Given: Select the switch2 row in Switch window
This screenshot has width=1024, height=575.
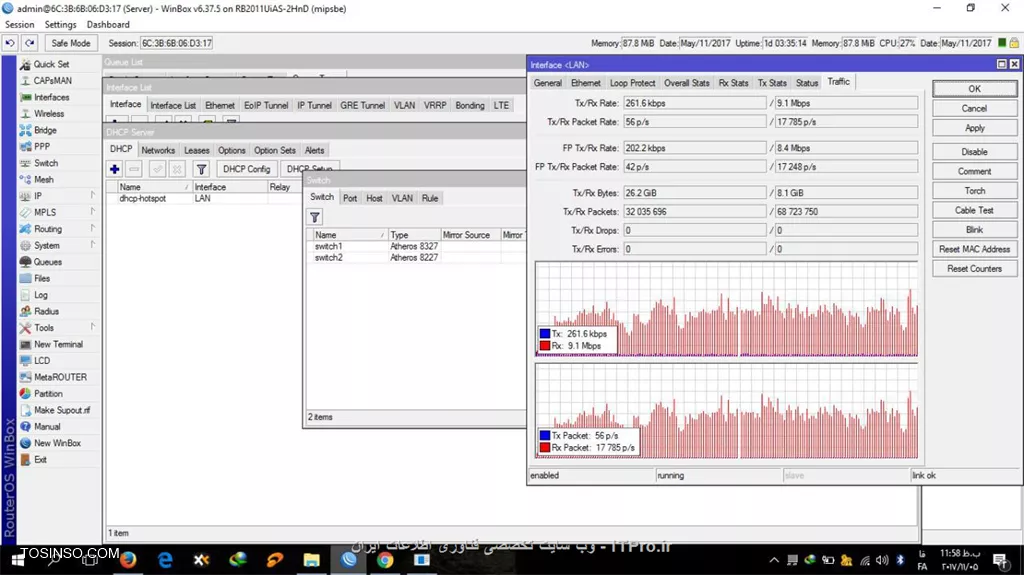Looking at the screenshot, I should 415,257.
